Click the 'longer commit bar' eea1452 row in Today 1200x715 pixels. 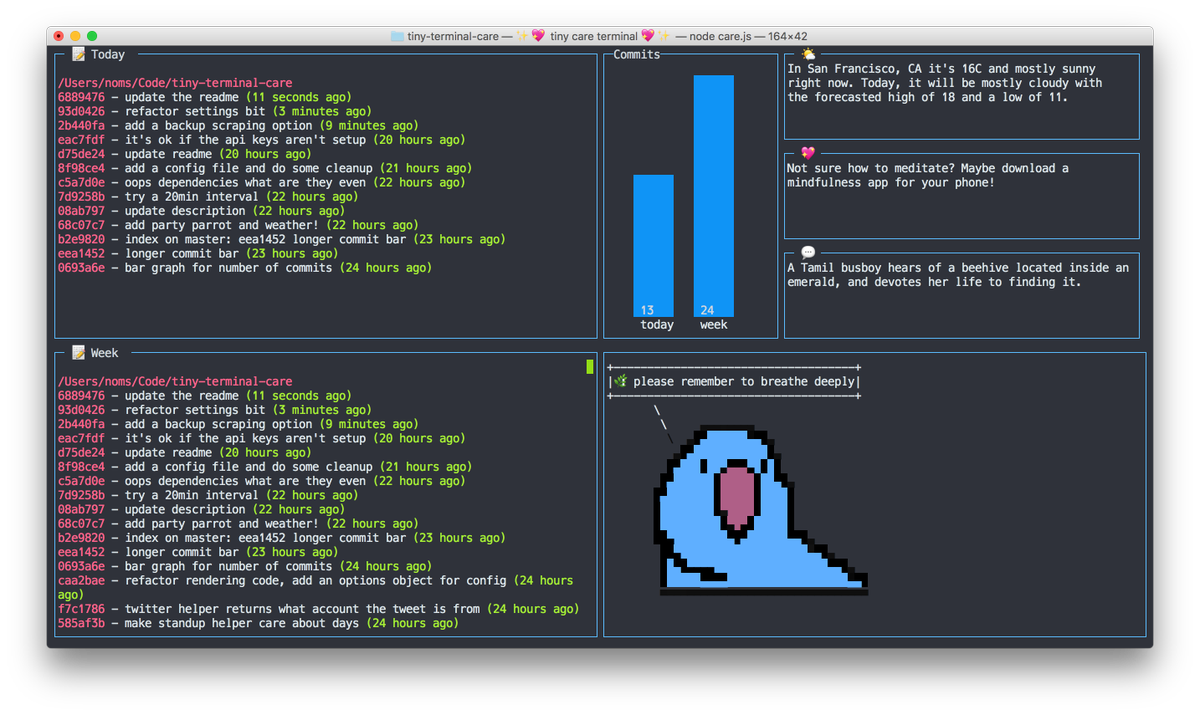point(198,253)
